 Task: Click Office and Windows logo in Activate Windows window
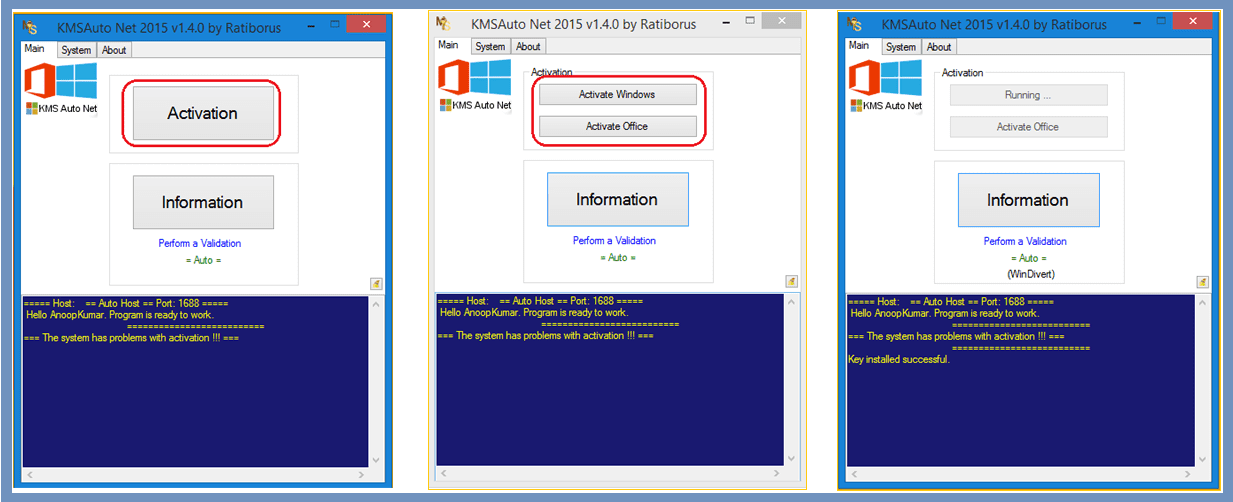pos(475,77)
